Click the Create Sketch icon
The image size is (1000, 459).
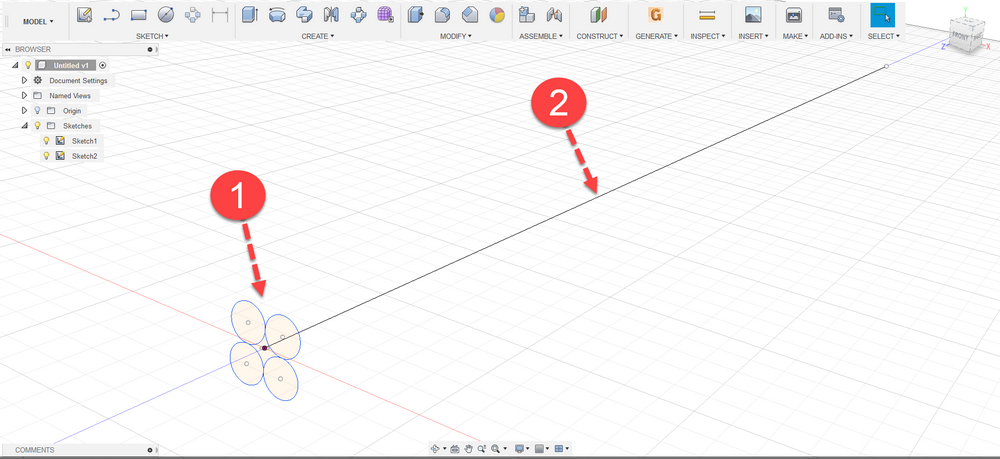click(84, 14)
